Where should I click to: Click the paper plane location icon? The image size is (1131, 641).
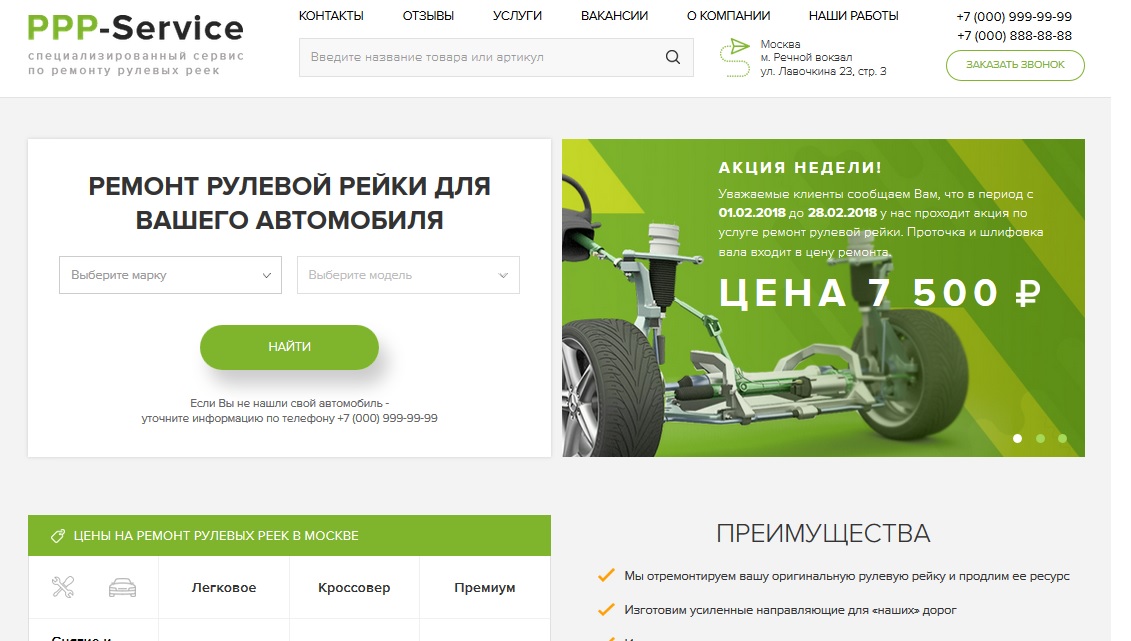[x=735, y=58]
